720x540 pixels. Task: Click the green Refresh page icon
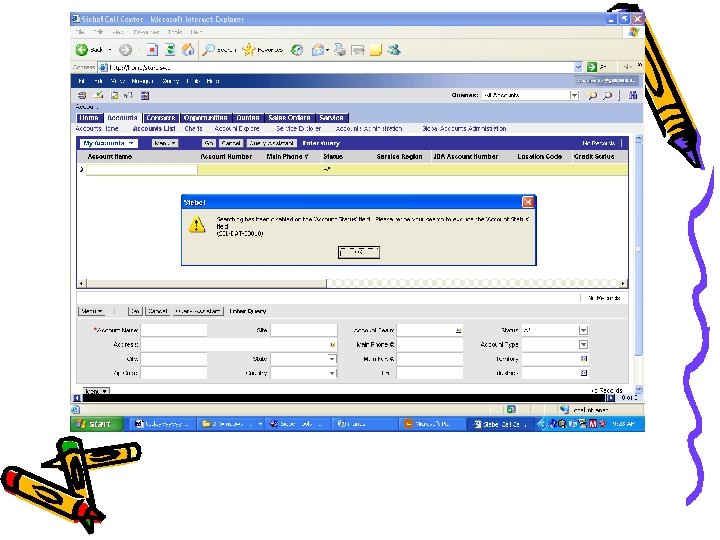point(170,50)
